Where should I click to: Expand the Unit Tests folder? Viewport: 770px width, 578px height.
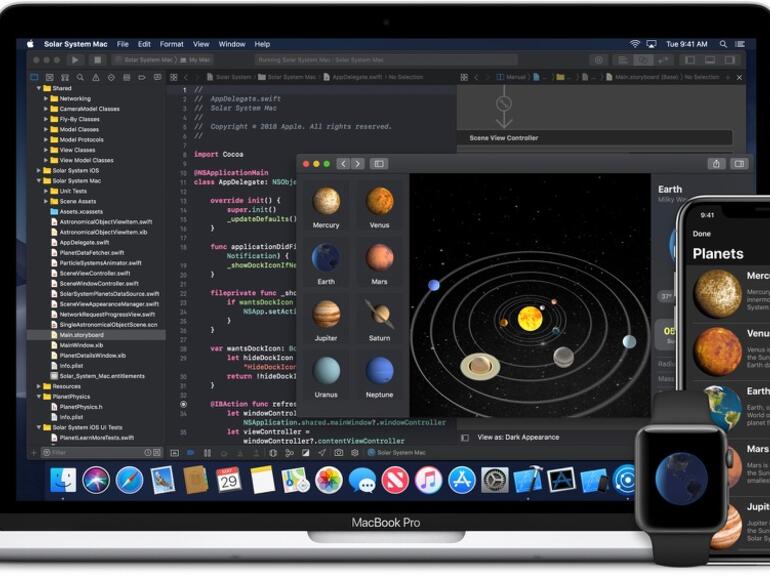pyautogui.click(x=46, y=191)
